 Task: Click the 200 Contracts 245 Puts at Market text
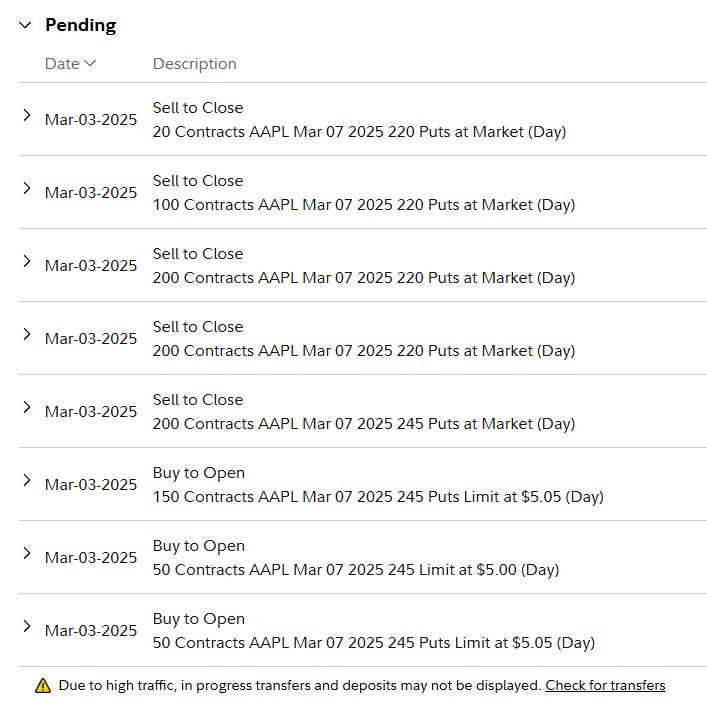click(x=364, y=424)
